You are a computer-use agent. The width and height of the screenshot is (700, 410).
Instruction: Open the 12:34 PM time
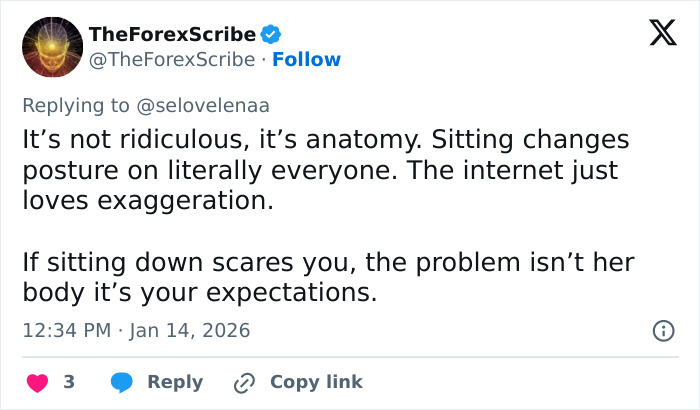pos(64,330)
